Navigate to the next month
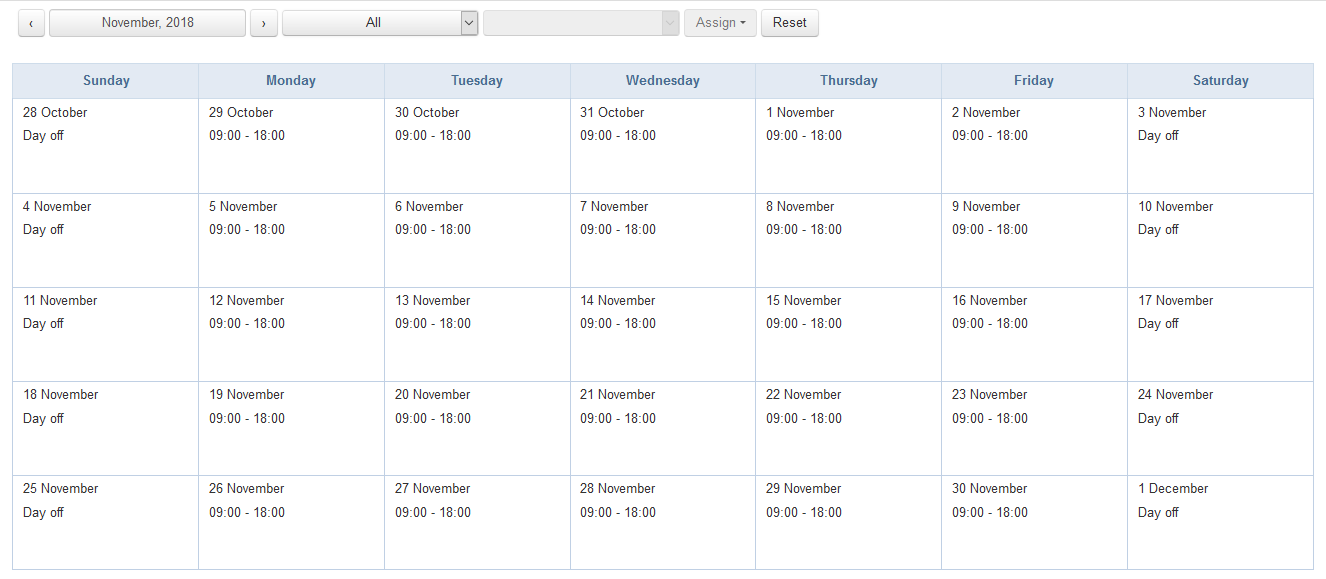Screen dimensions: 1326x579 (263, 22)
